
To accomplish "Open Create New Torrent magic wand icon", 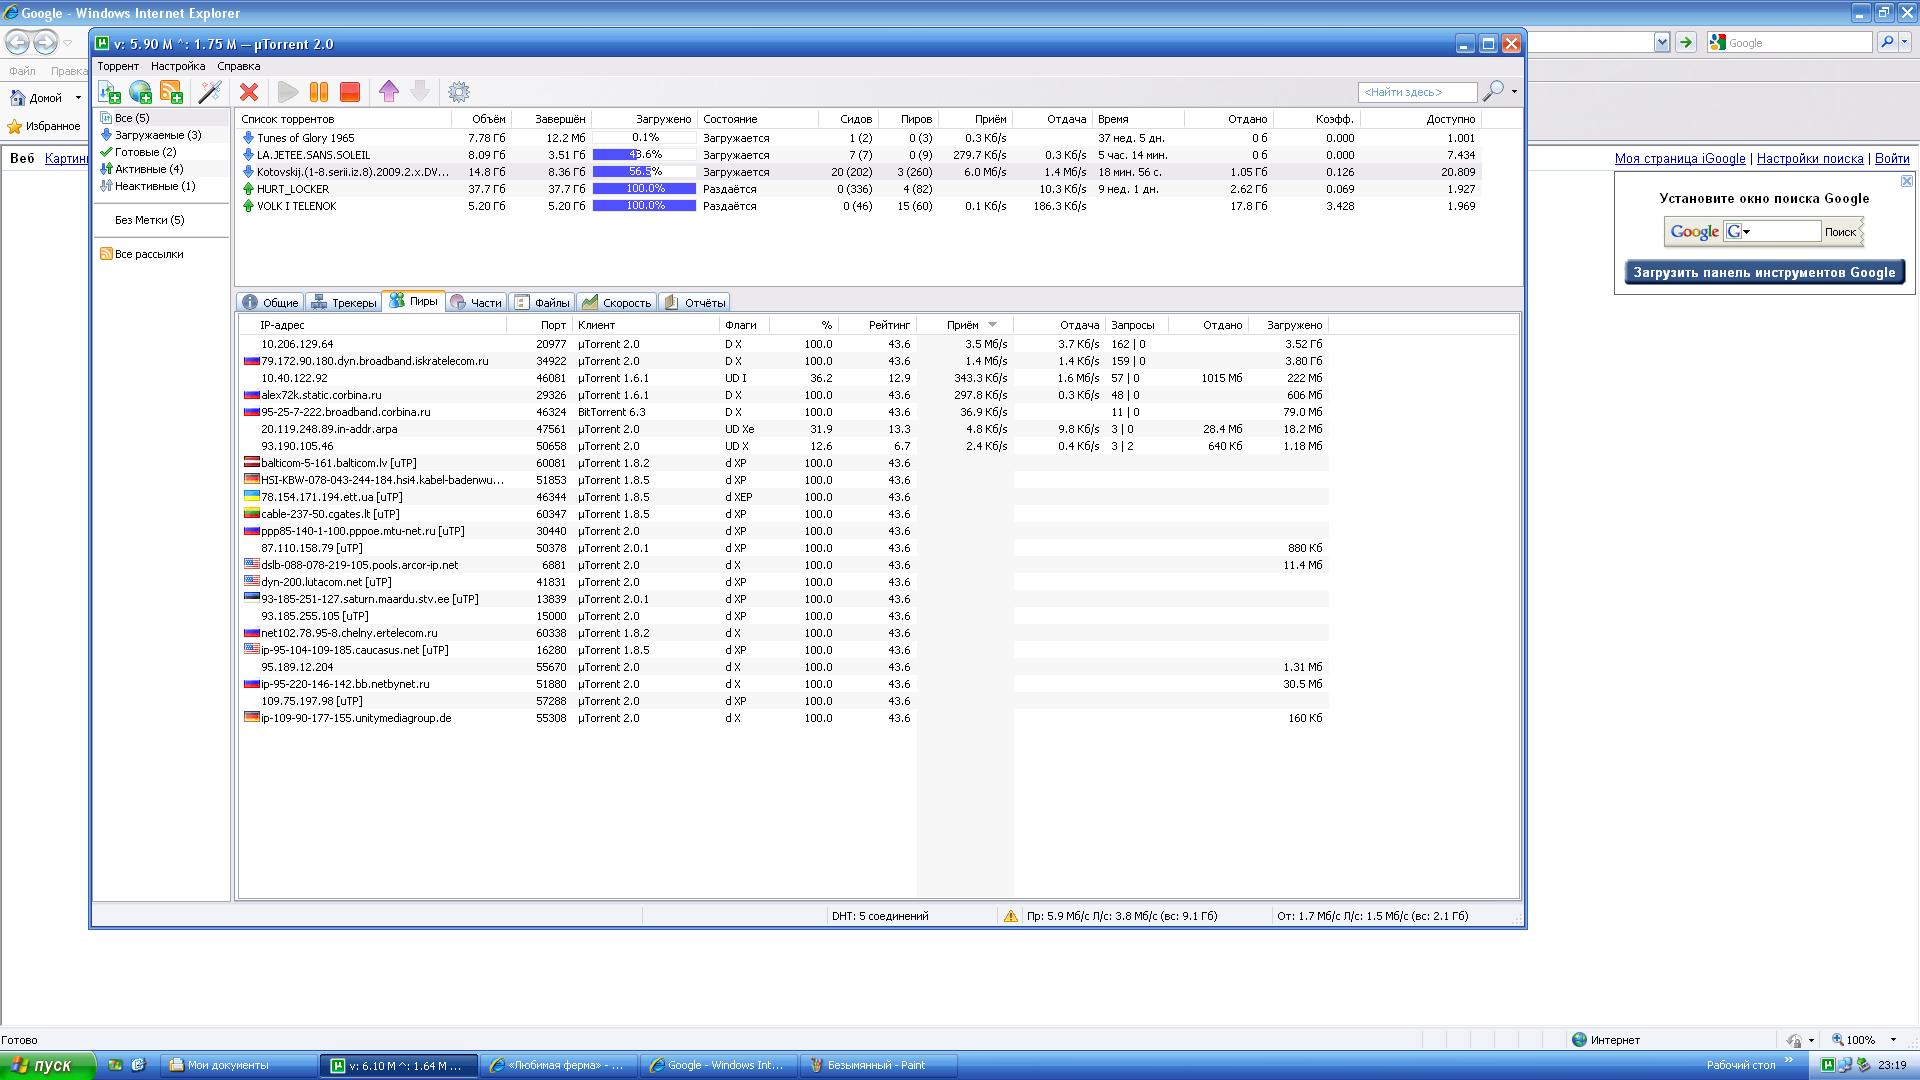I will point(210,92).
